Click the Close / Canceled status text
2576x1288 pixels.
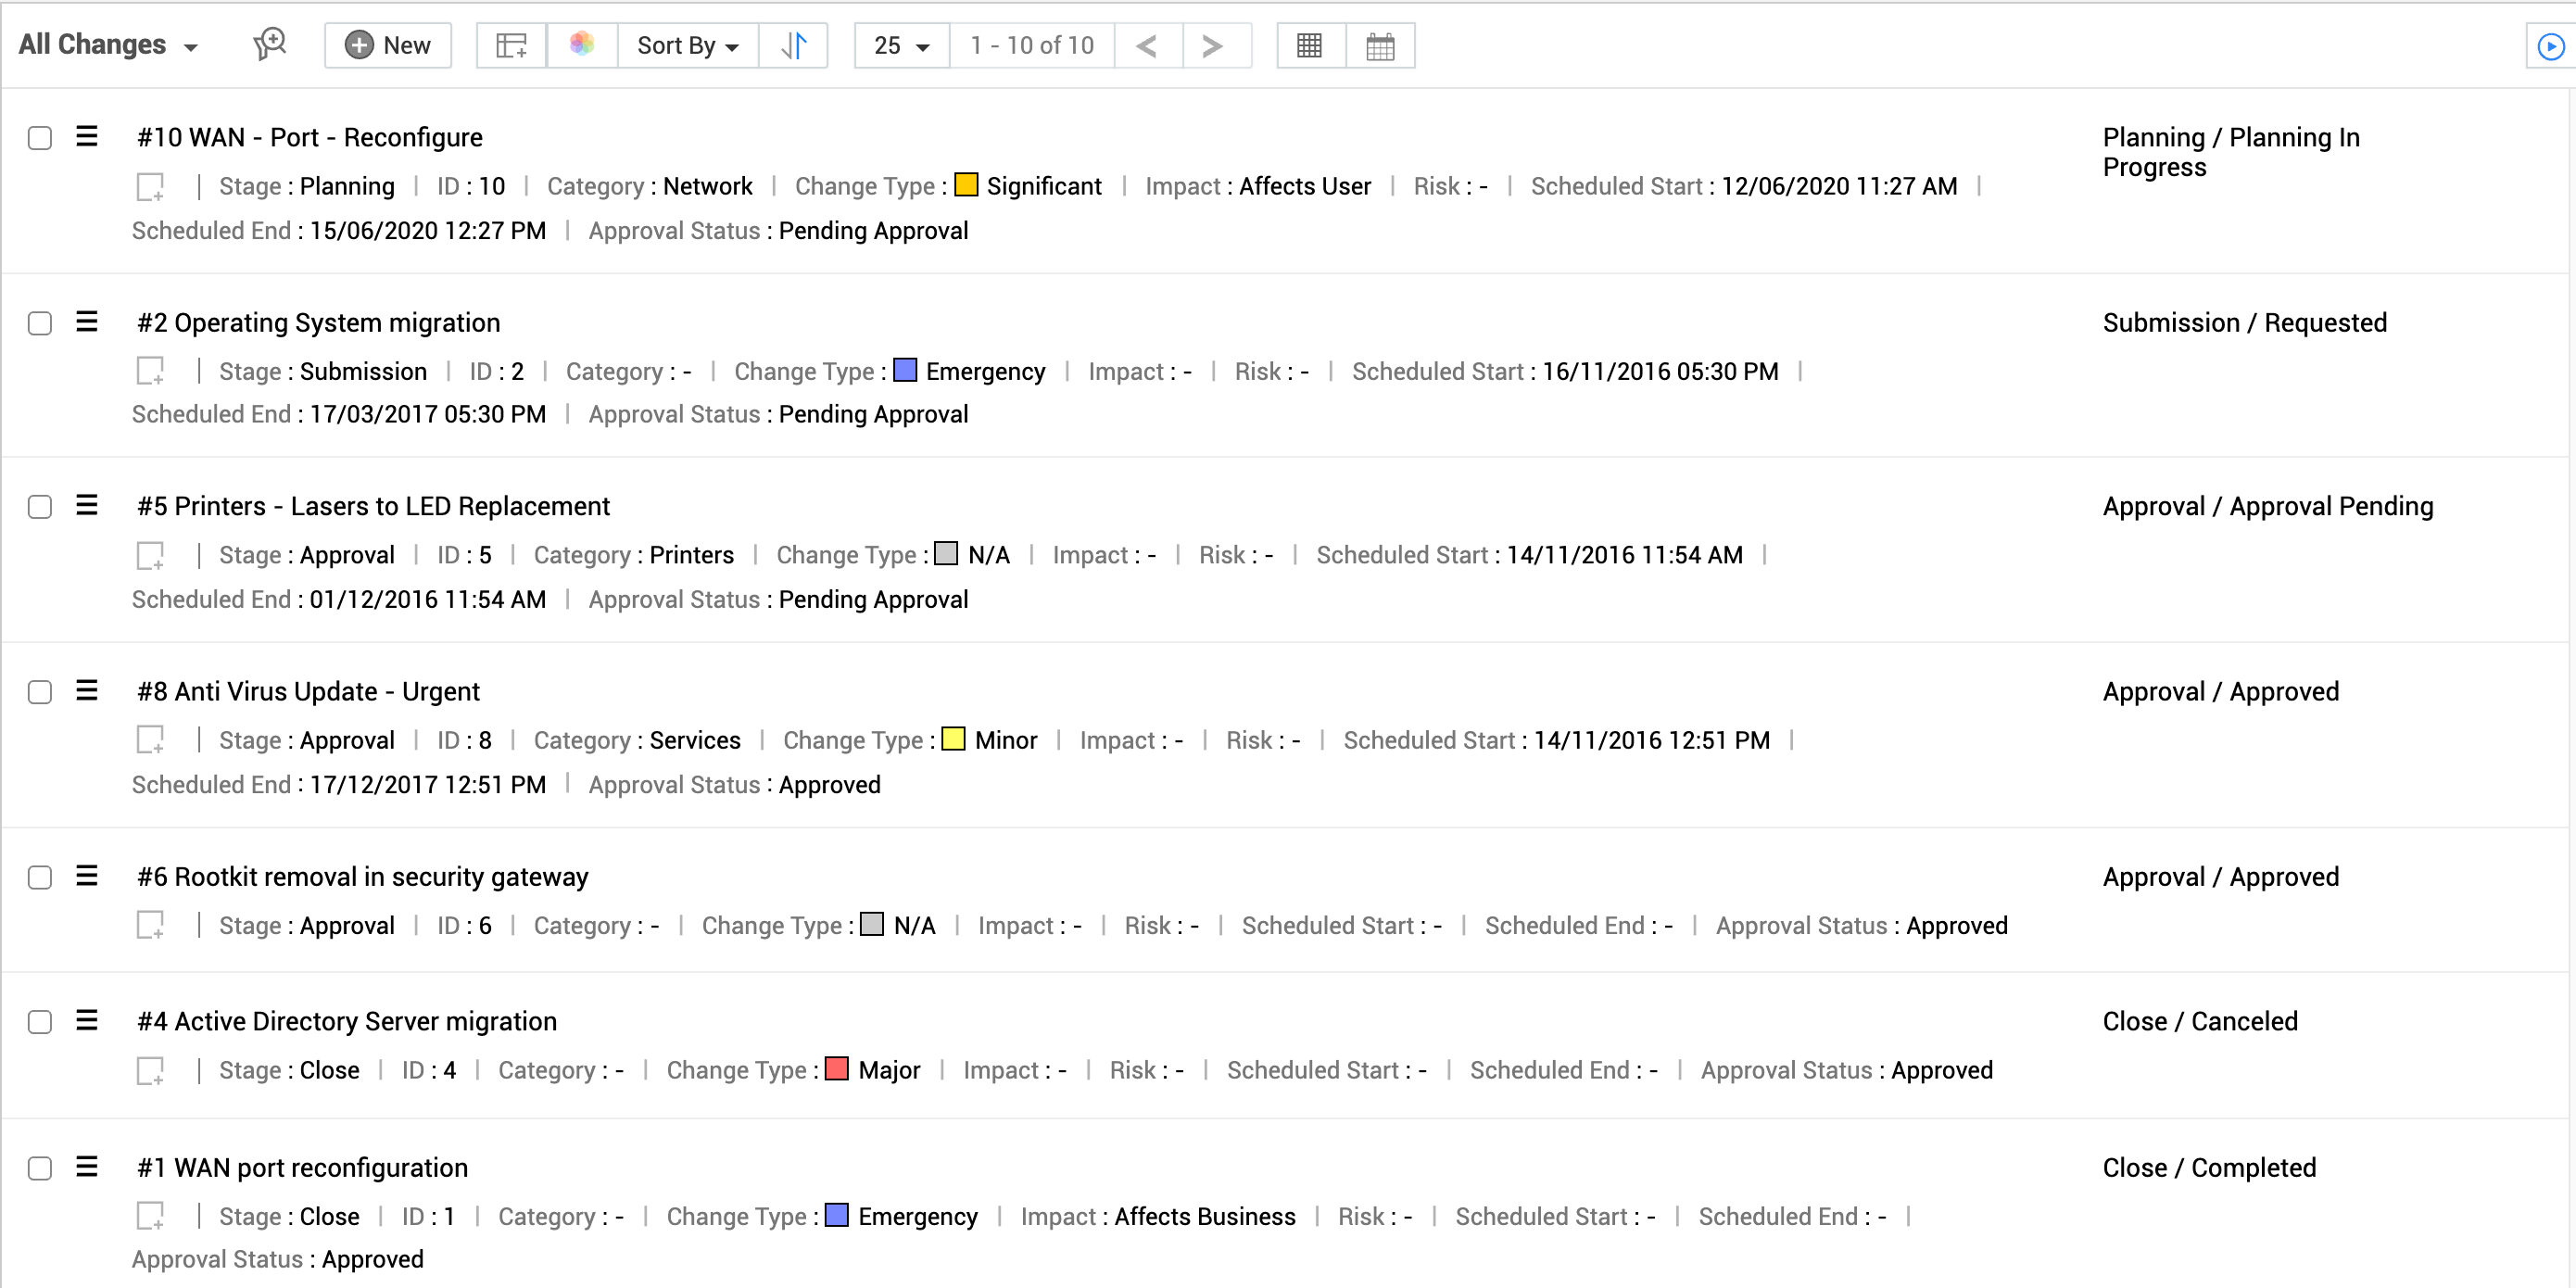point(2200,1021)
